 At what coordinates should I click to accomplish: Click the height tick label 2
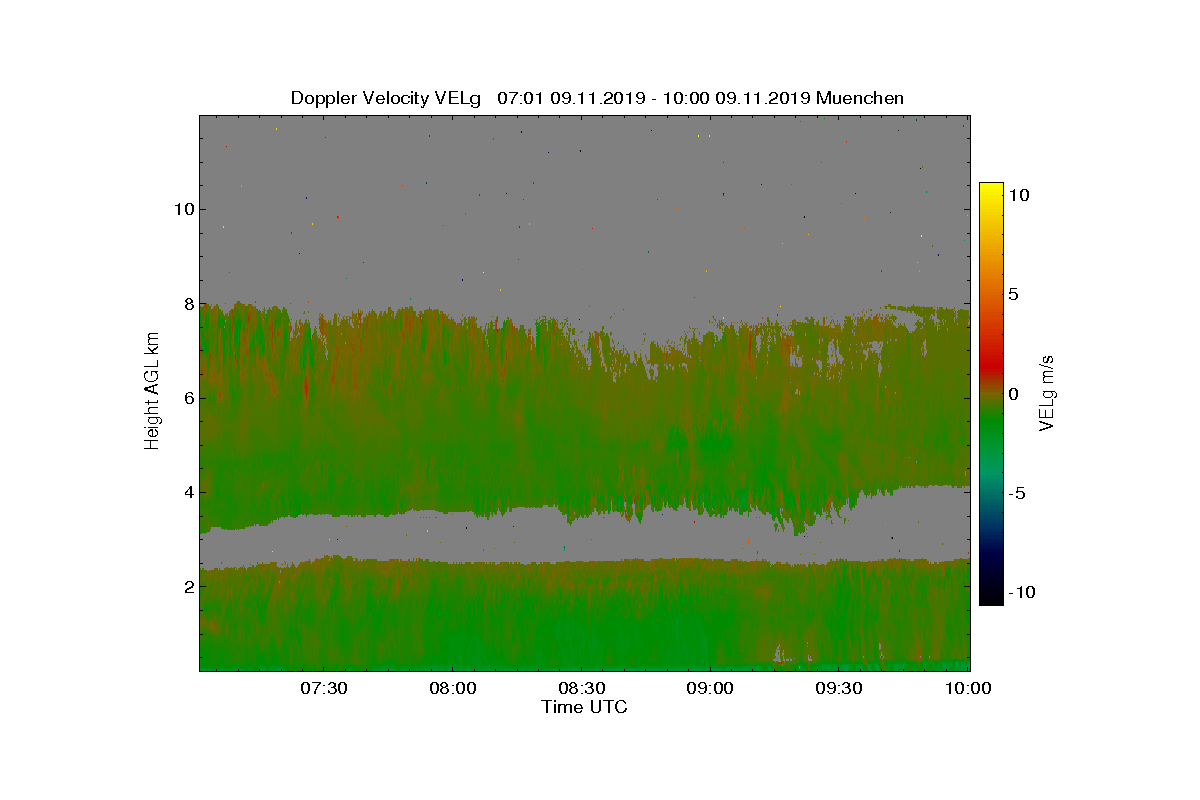click(188, 586)
